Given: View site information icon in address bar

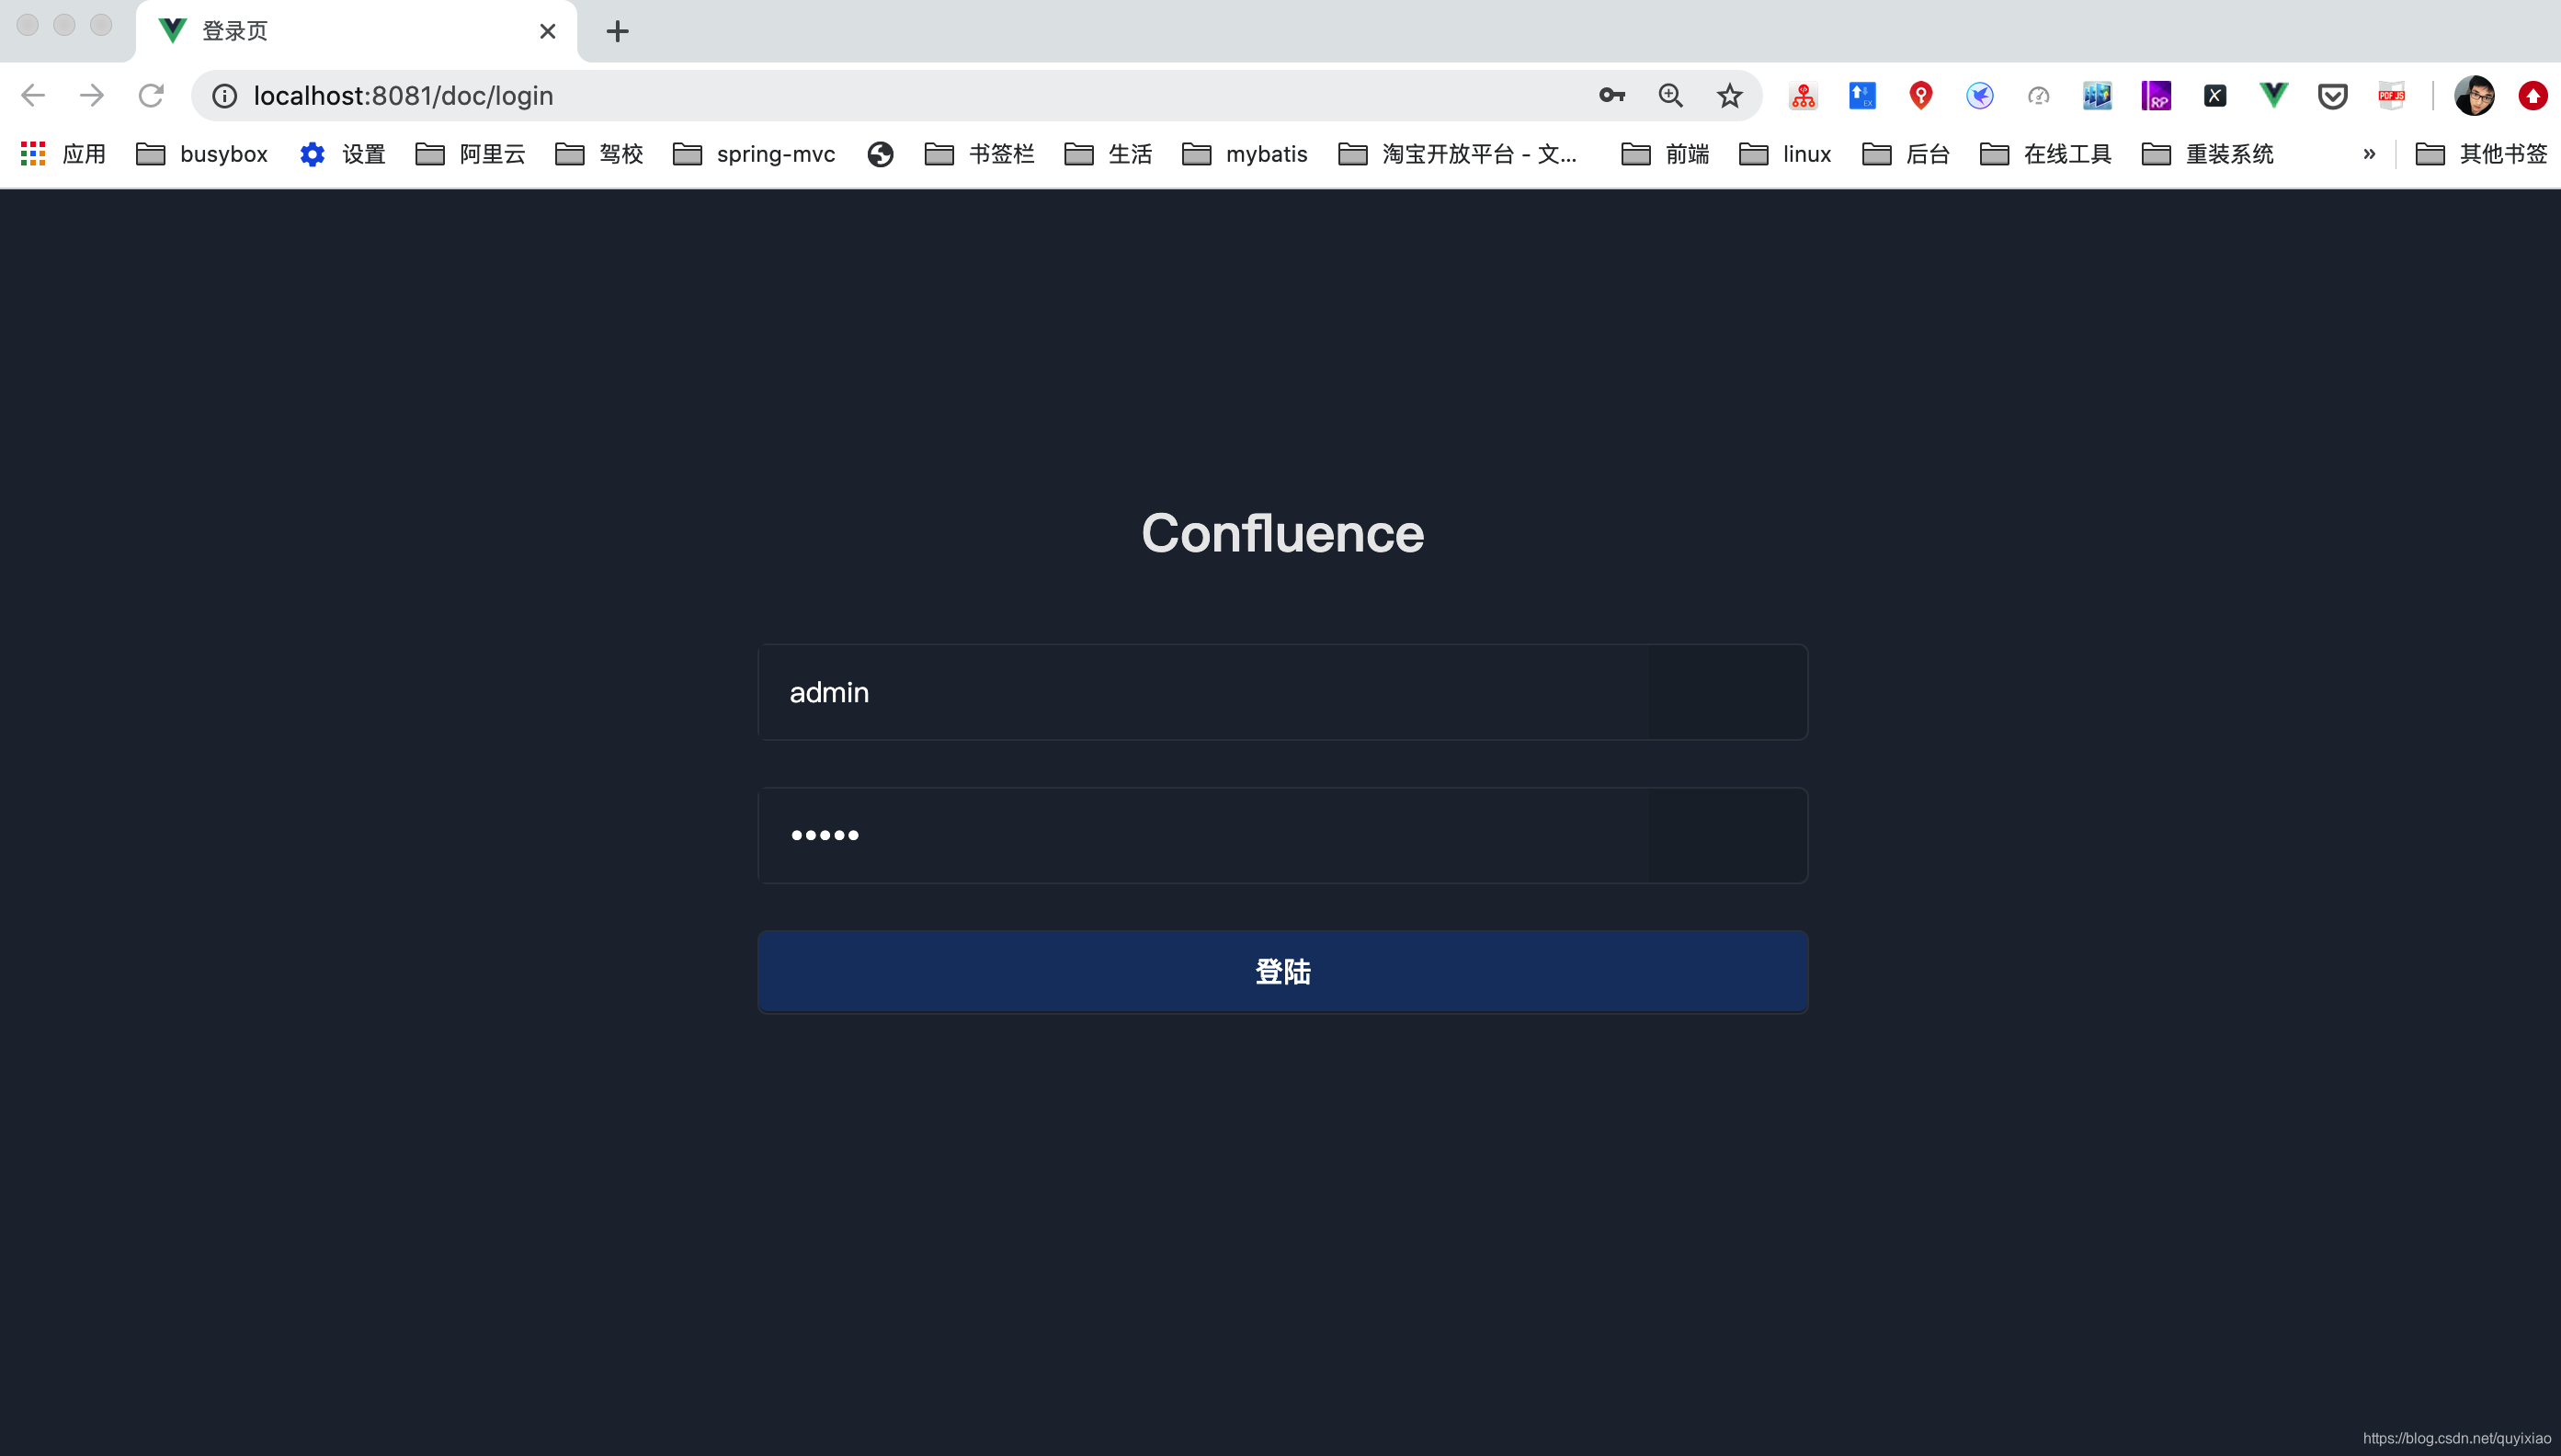Looking at the screenshot, I should pos(224,96).
